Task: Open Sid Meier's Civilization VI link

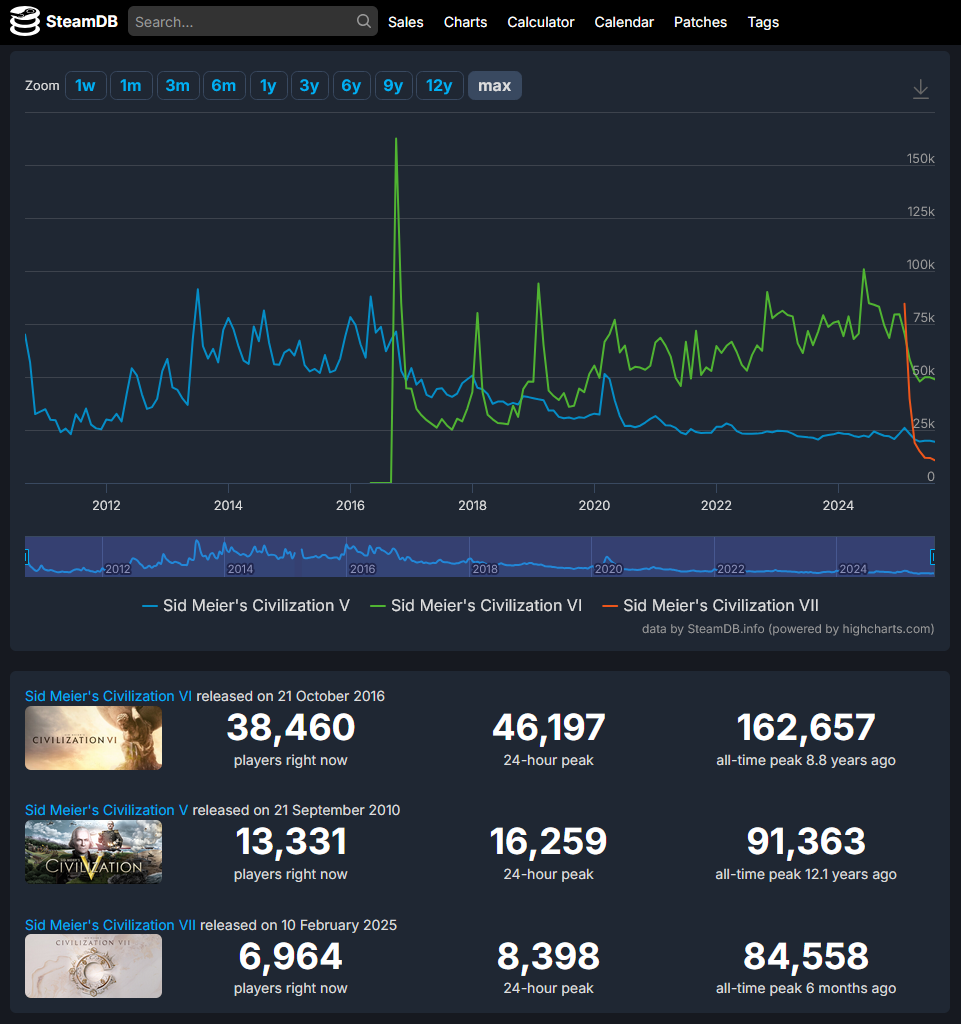Action: (x=108, y=696)
